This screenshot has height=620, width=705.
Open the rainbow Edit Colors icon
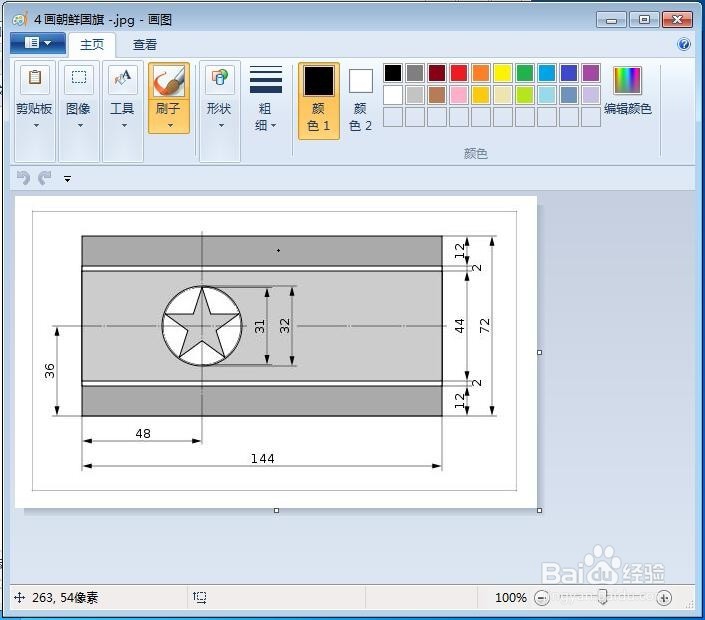click(627, 80)
